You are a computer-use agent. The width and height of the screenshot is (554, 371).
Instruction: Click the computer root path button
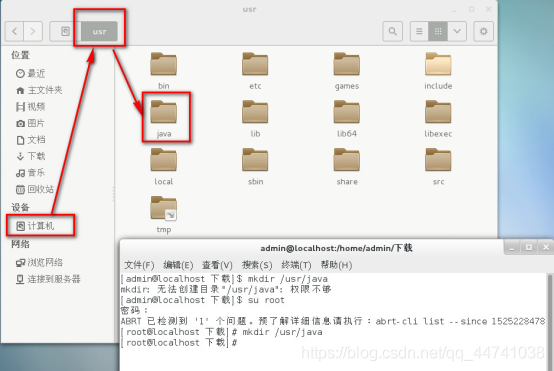coord(65,31)
